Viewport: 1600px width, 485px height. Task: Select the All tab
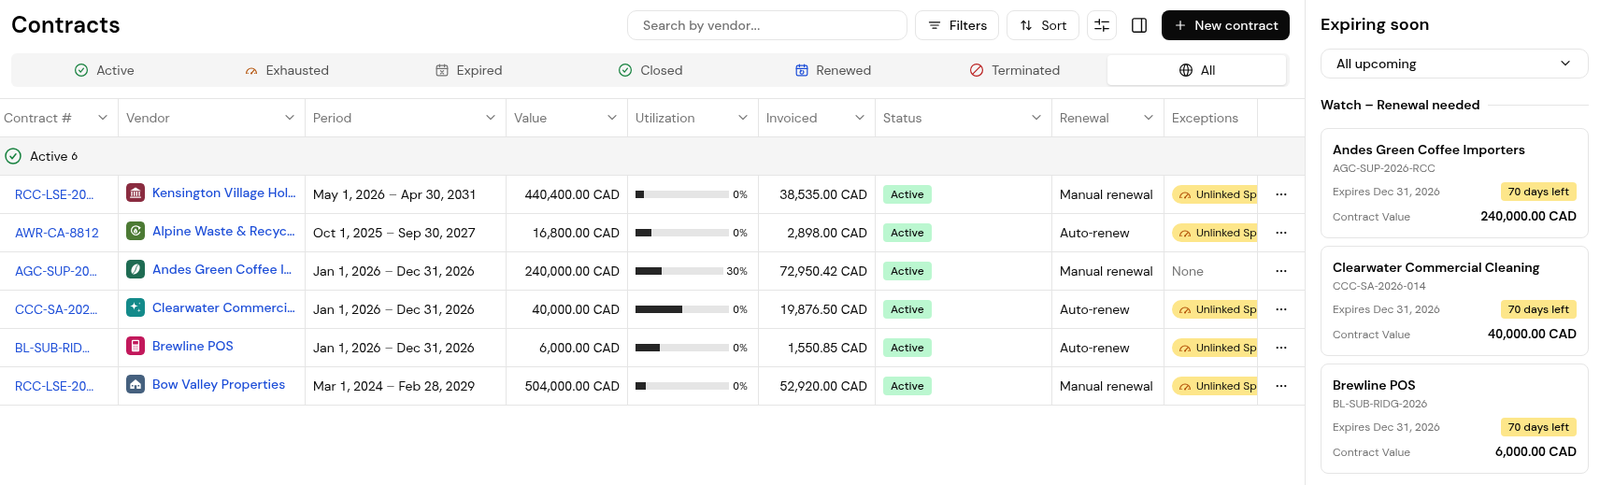click(1197, 70)
